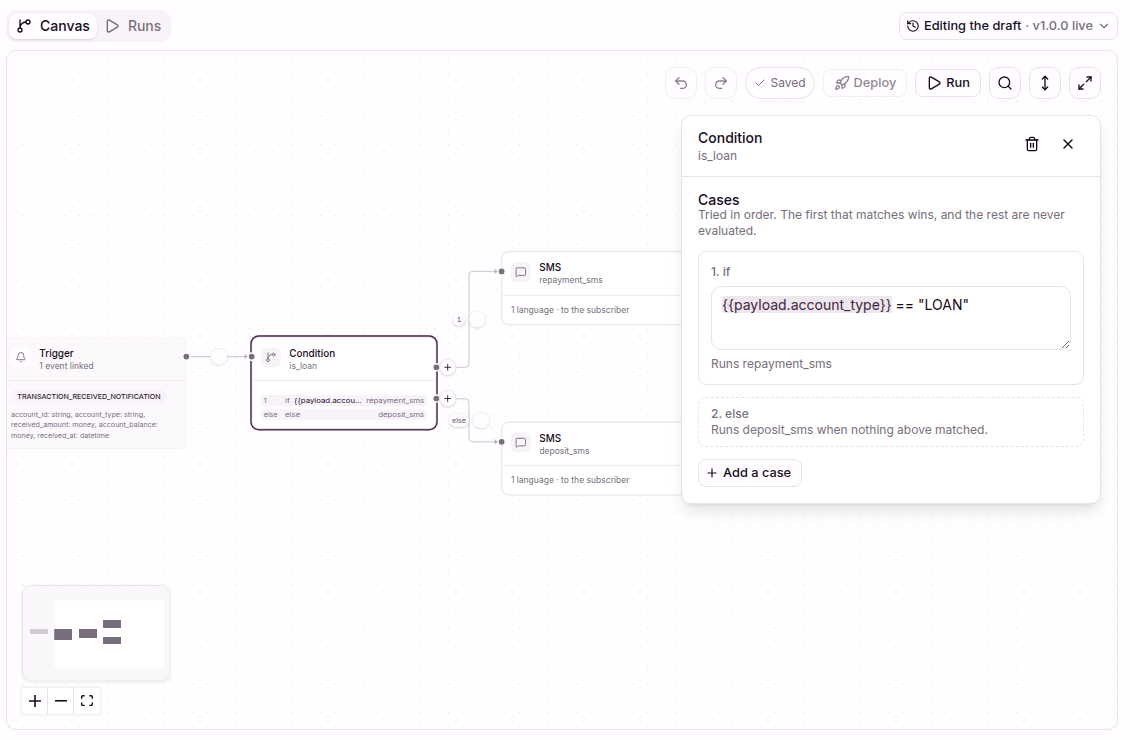Click the undo arrow icon
The height and width of the screenshot is (740, 1130).
pos(681,83)
